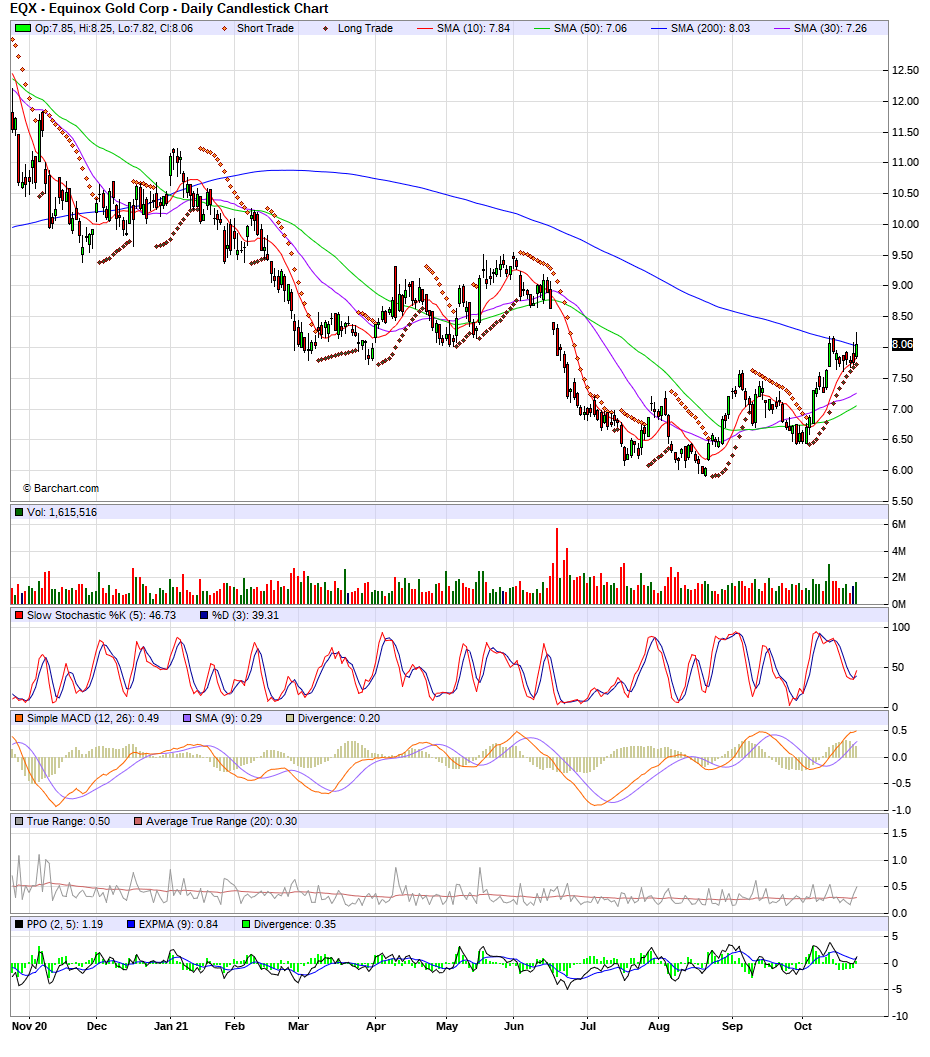930x1057 pixels.
Task: Click the red Average True Range swatch
Action: tap(138, 821)
